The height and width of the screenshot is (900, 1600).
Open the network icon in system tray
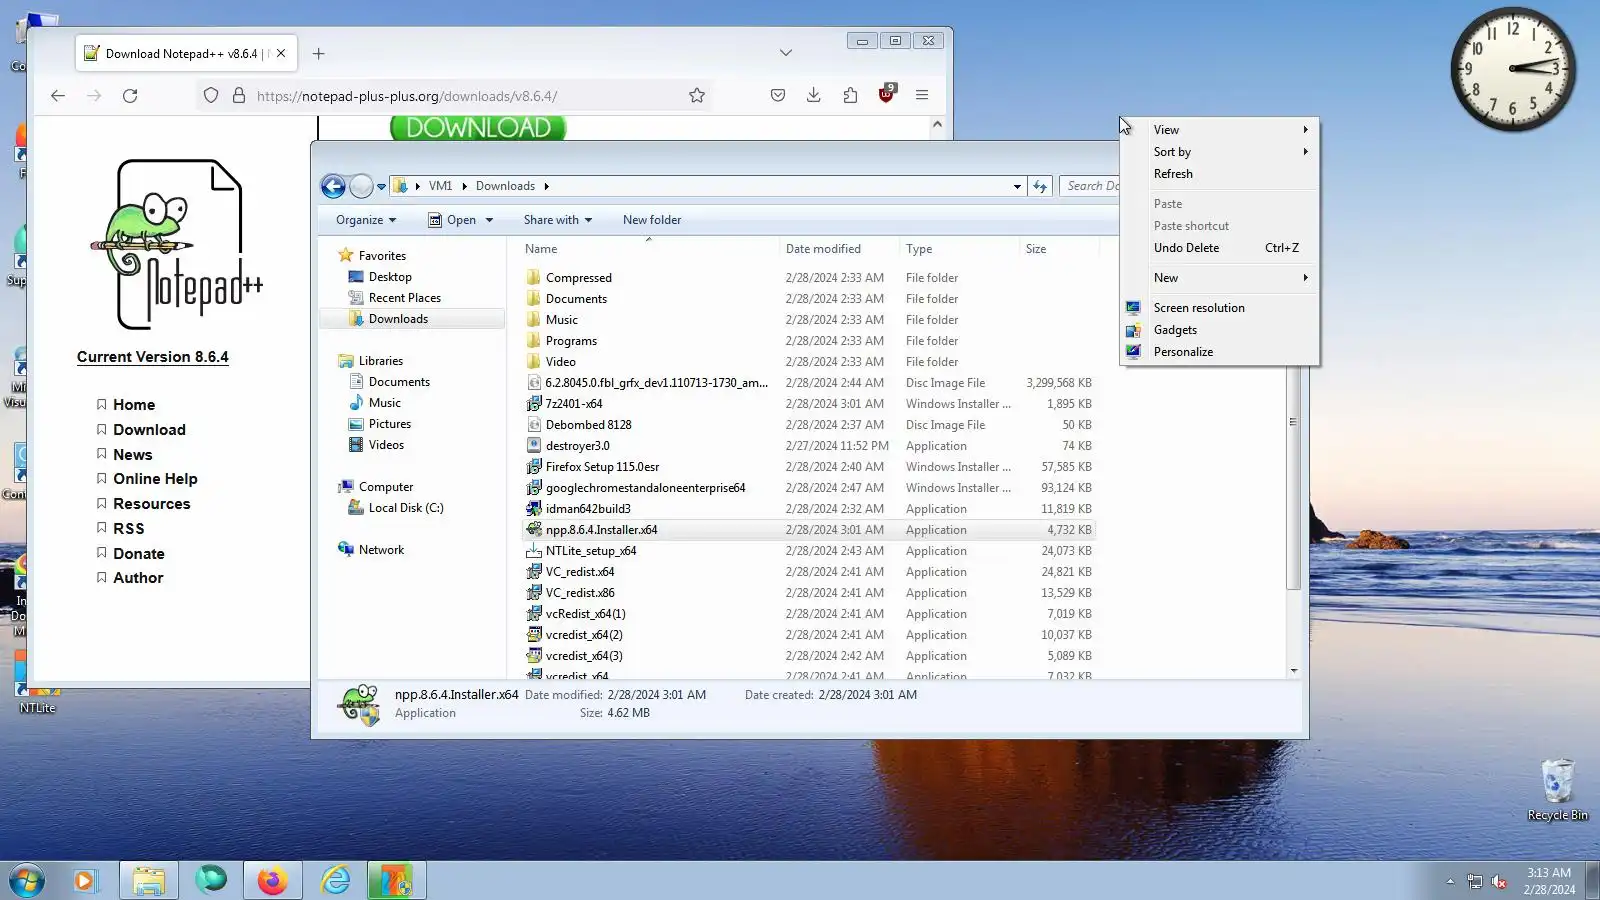(1474, 882)
